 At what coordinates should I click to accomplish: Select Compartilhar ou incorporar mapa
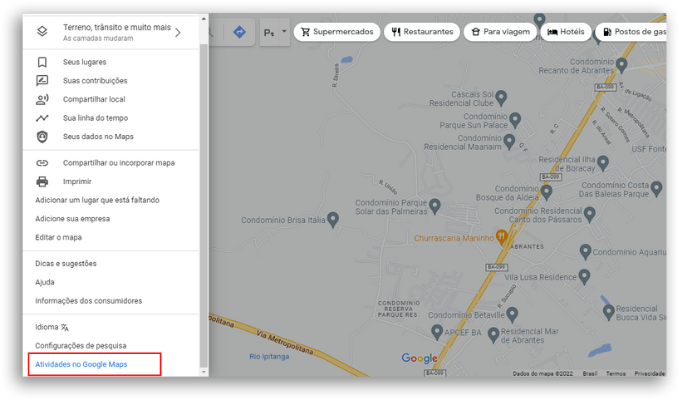pos(119,163)
